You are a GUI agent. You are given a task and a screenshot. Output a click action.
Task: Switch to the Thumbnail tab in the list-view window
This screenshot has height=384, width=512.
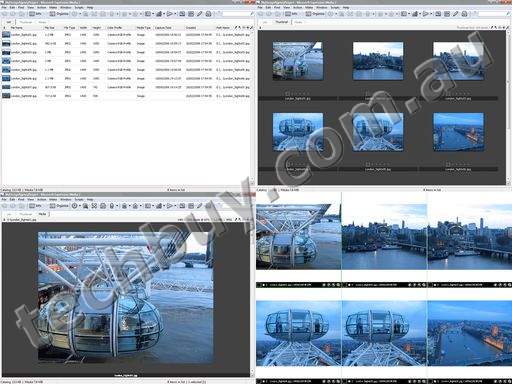(x=26, y=22)
